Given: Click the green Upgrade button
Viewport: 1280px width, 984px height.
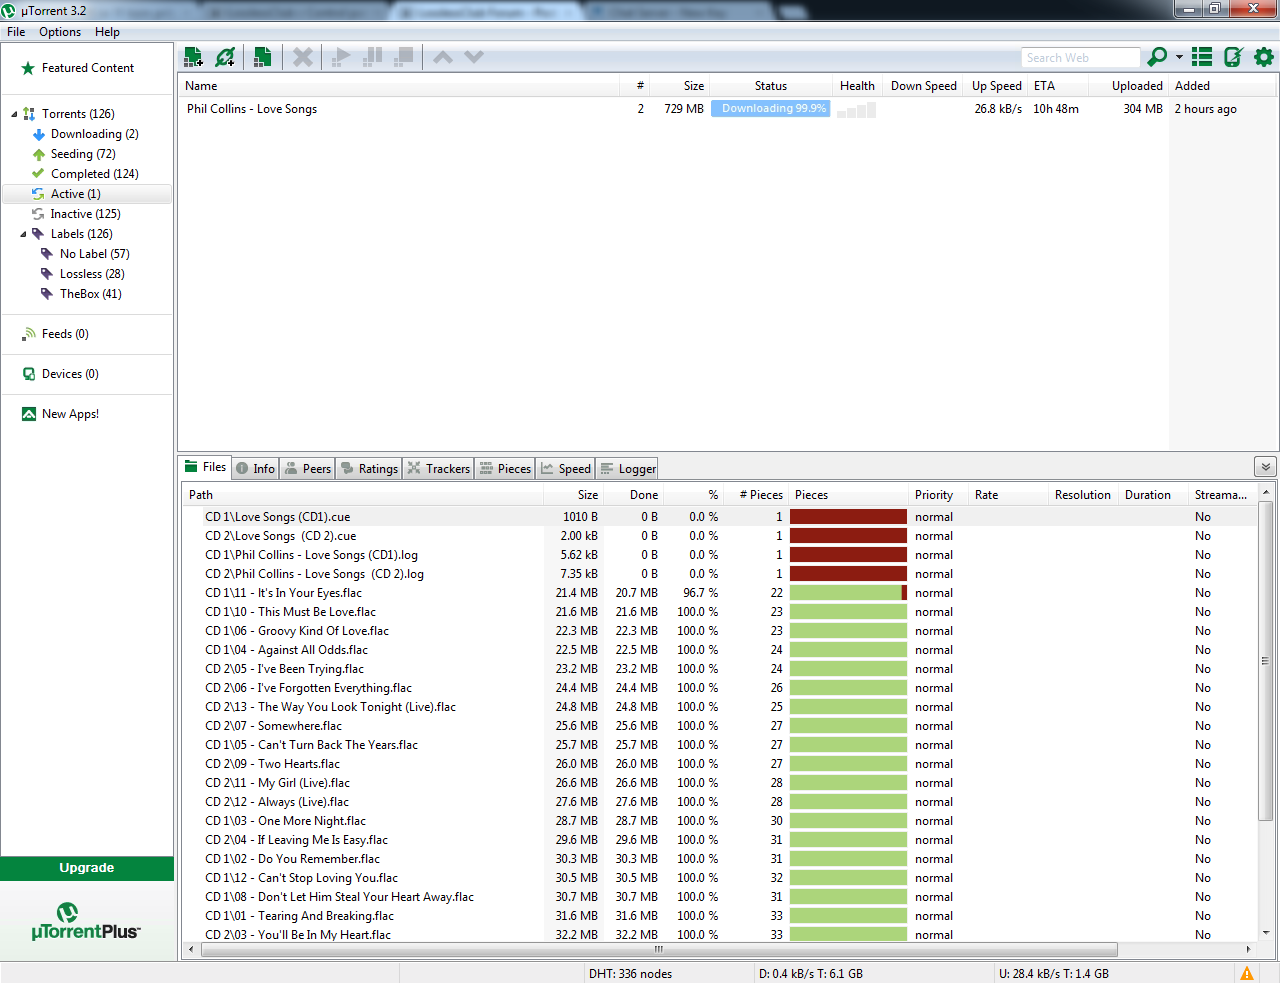Looking at the screenshot, I should click(x=87, y=868).
